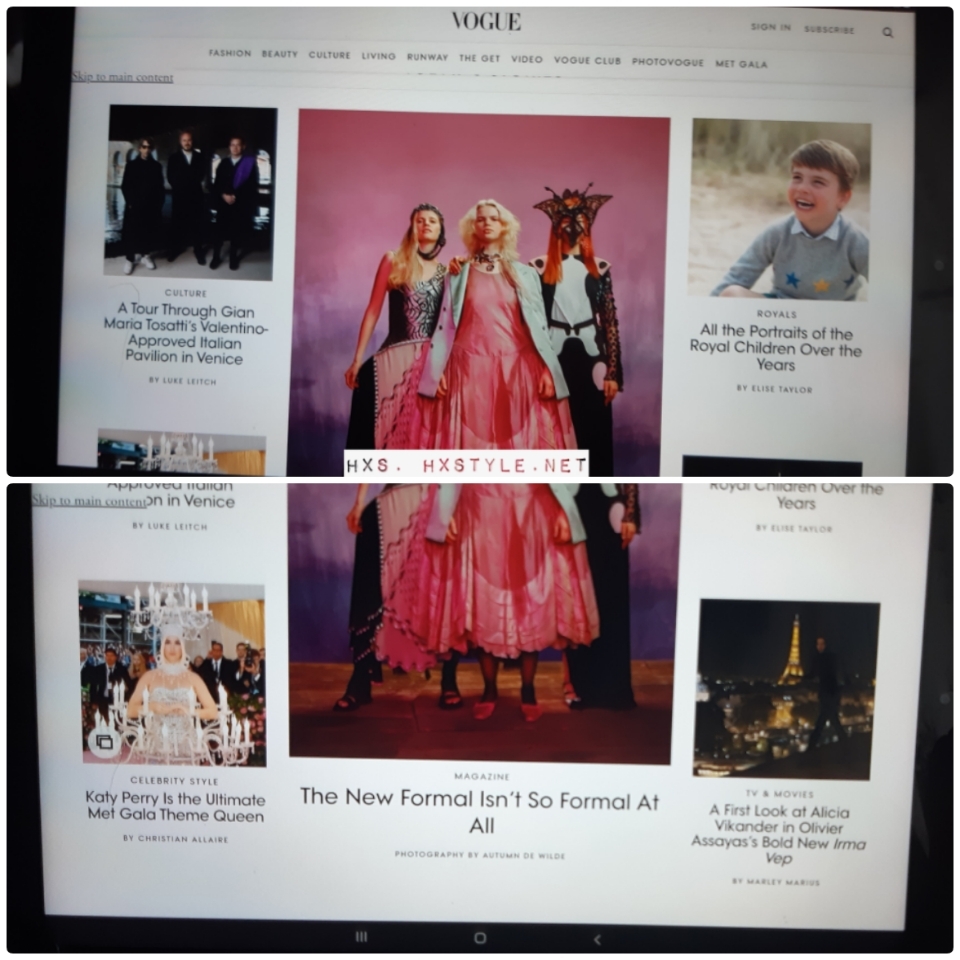This screenshot has width=960, height=960.
Task: Read The New Formal Isn't So Formal article
Action: 479,810
